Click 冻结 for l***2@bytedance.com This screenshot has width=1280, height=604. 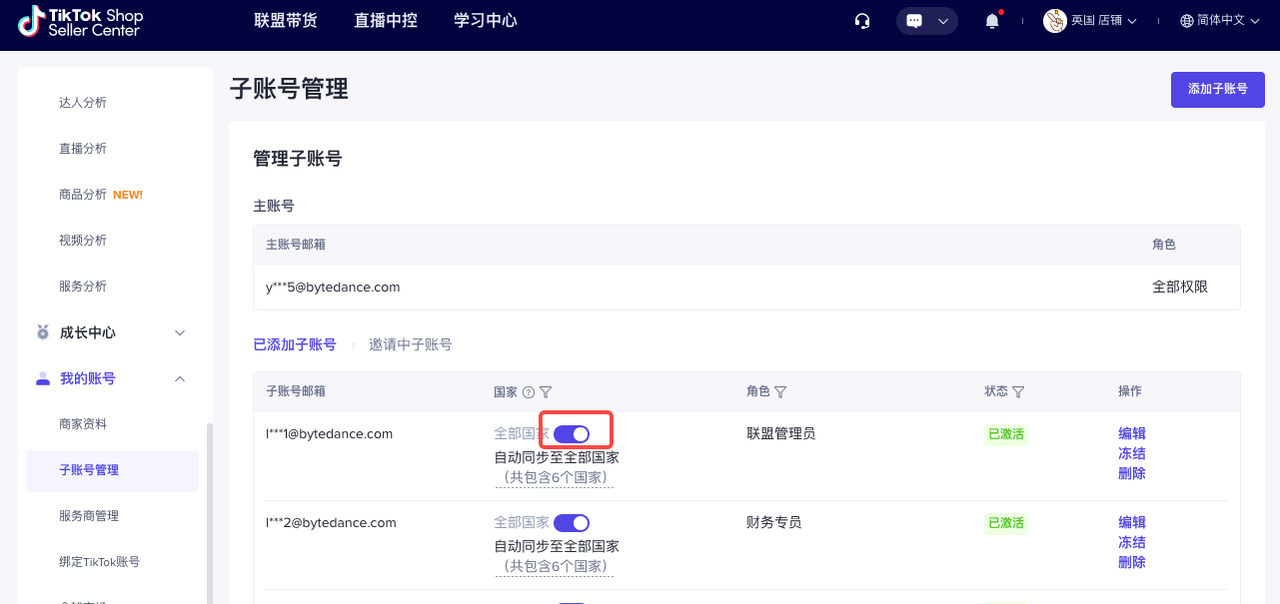(1131, 542)
